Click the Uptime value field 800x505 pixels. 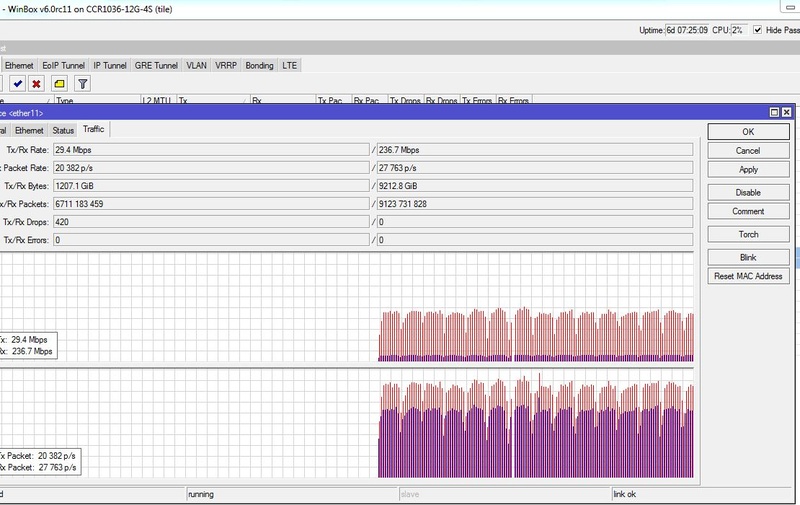(688, 30)
